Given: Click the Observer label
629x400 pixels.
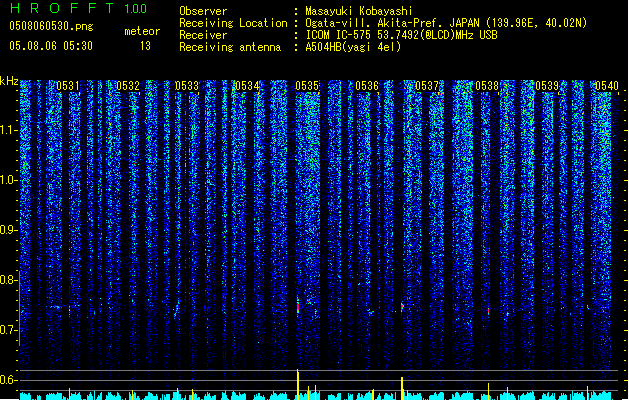Looking at the screenshot, I should 203,11.
